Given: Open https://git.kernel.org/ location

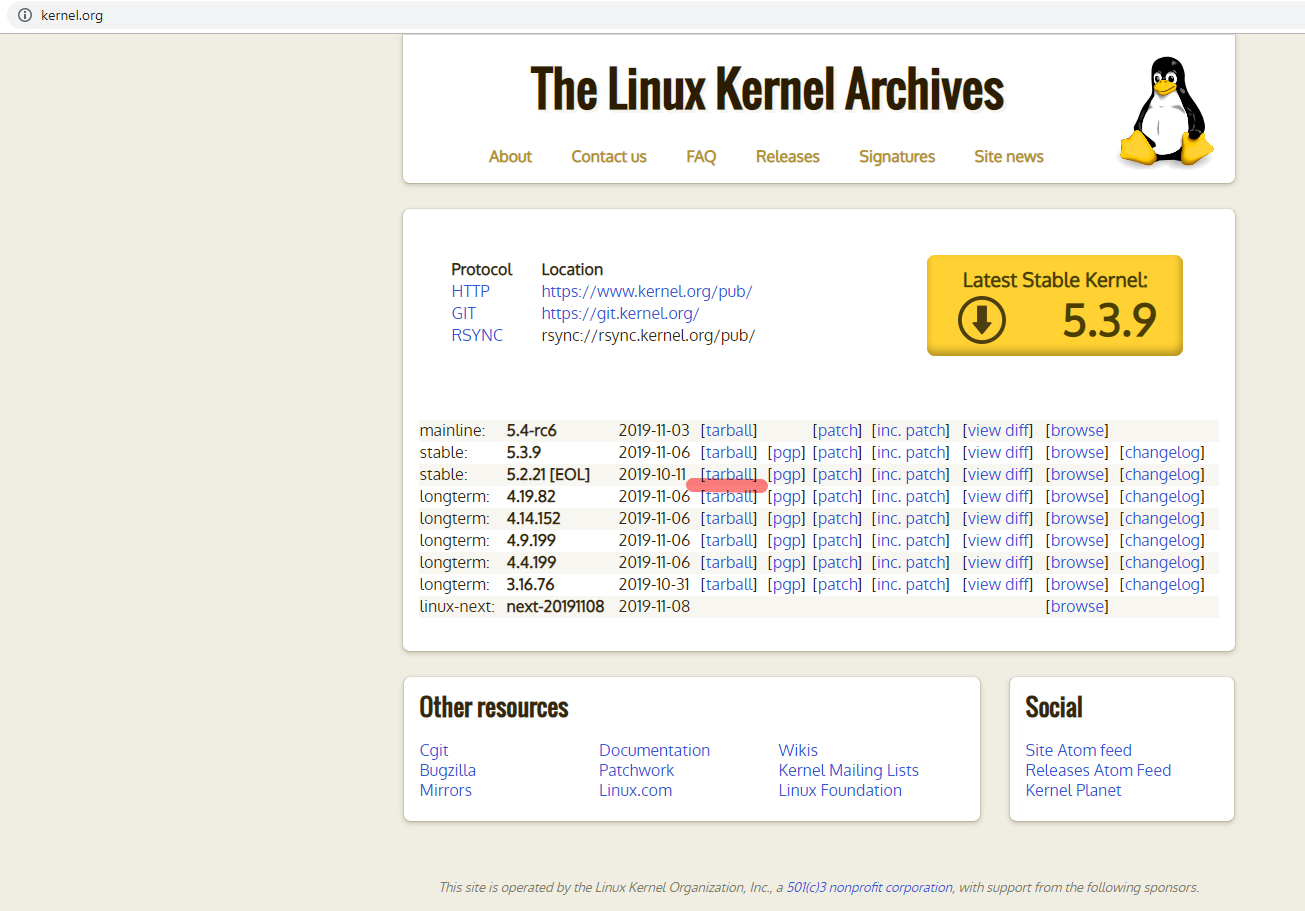Looking at the screenshot, I should pos(620,313).
